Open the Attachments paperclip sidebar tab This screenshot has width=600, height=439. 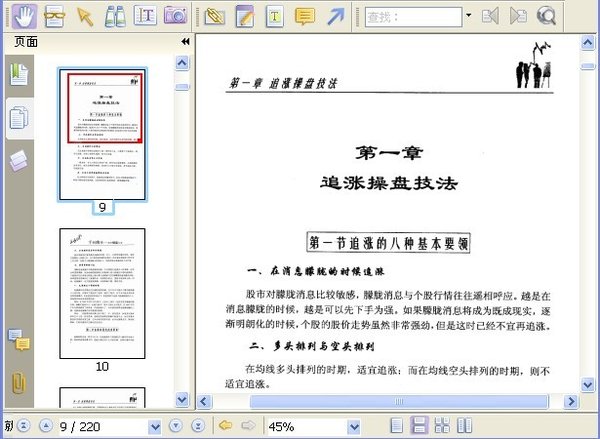[x=19, y=382]
